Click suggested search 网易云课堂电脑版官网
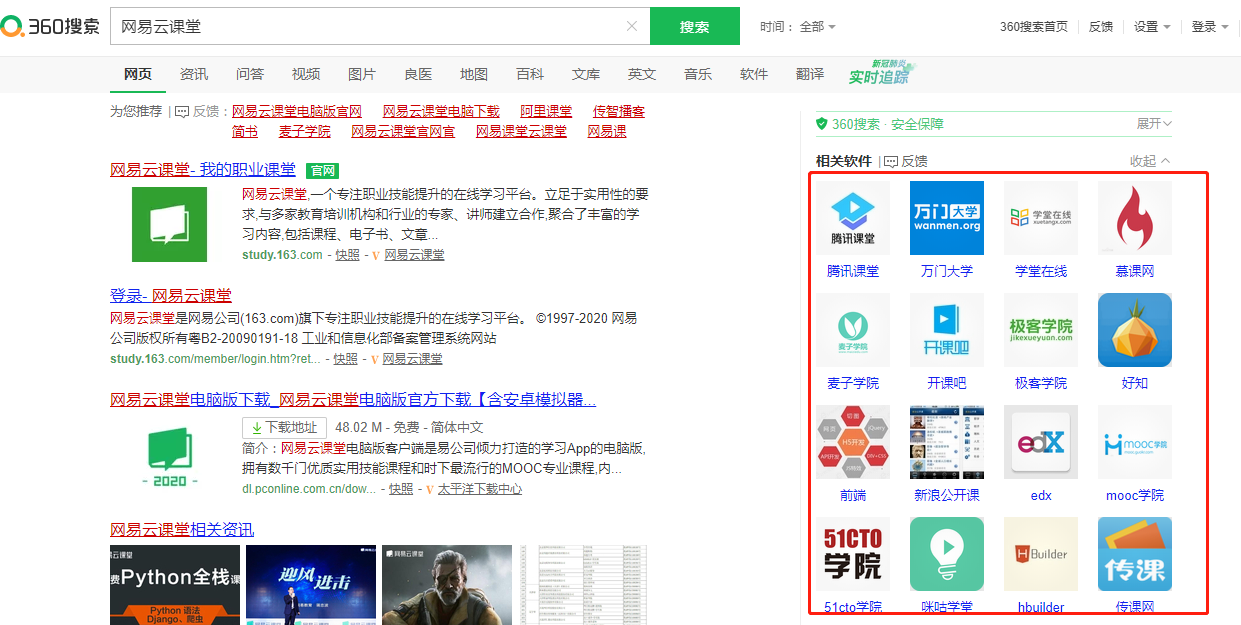1241x625 pixels. pyautogui.click(x=297, y=111)
